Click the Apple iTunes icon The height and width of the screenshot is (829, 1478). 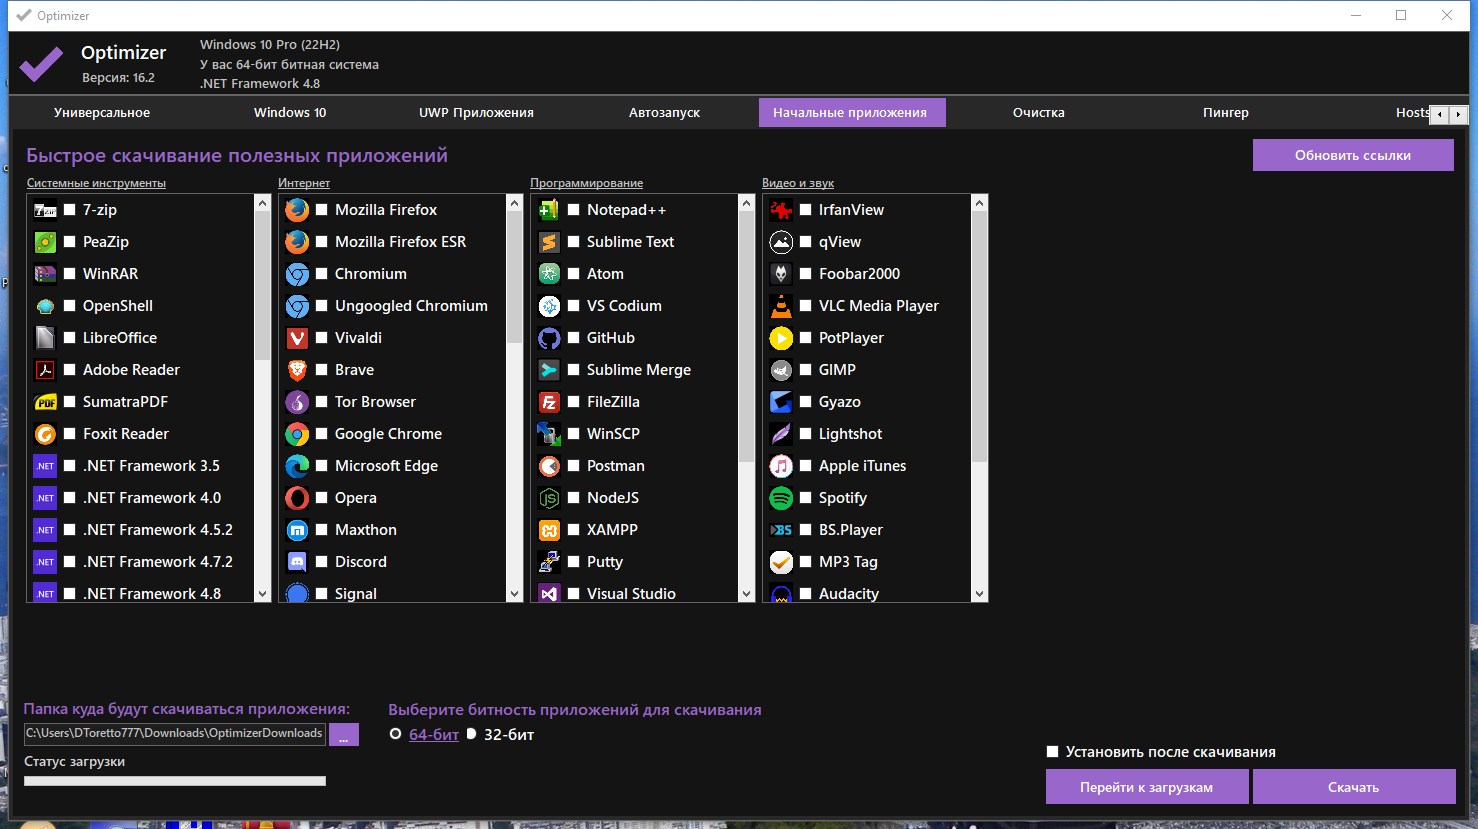[781, 466]
